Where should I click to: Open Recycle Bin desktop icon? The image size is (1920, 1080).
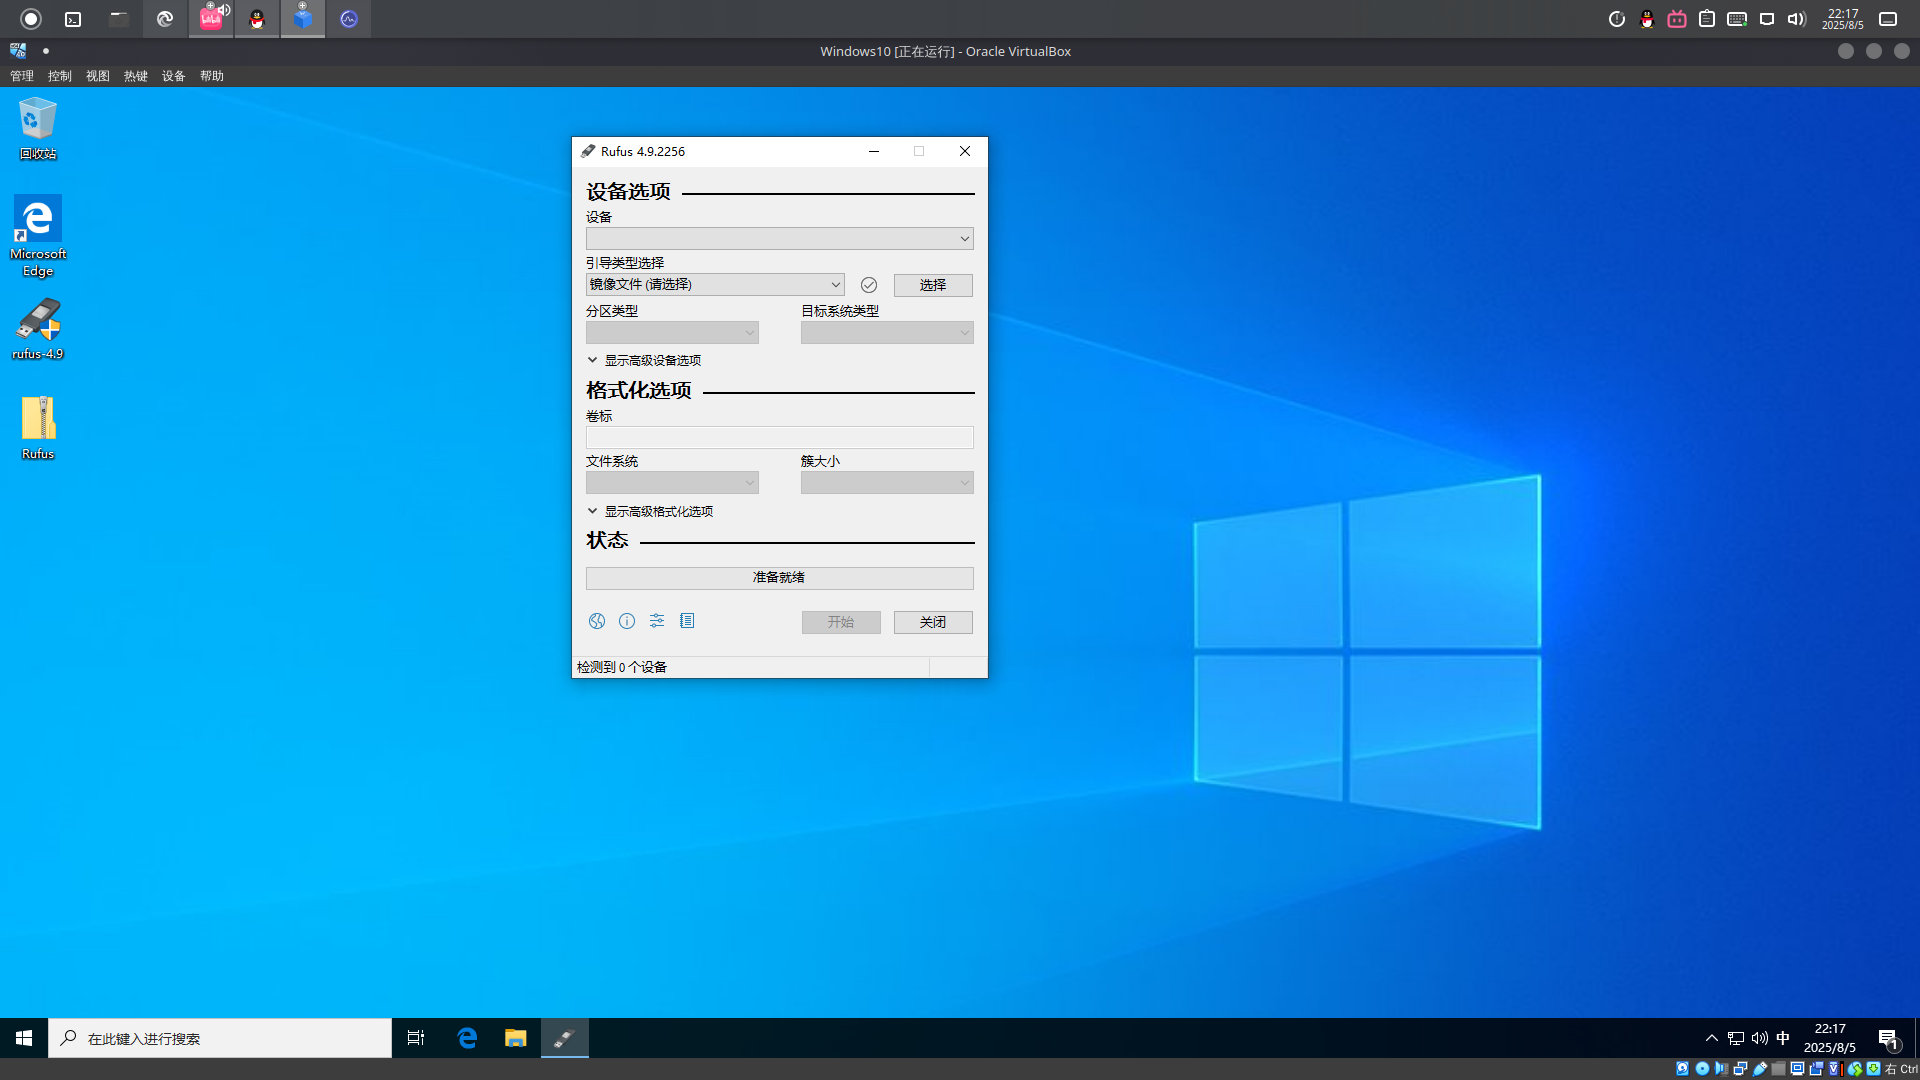coord(38,128)
